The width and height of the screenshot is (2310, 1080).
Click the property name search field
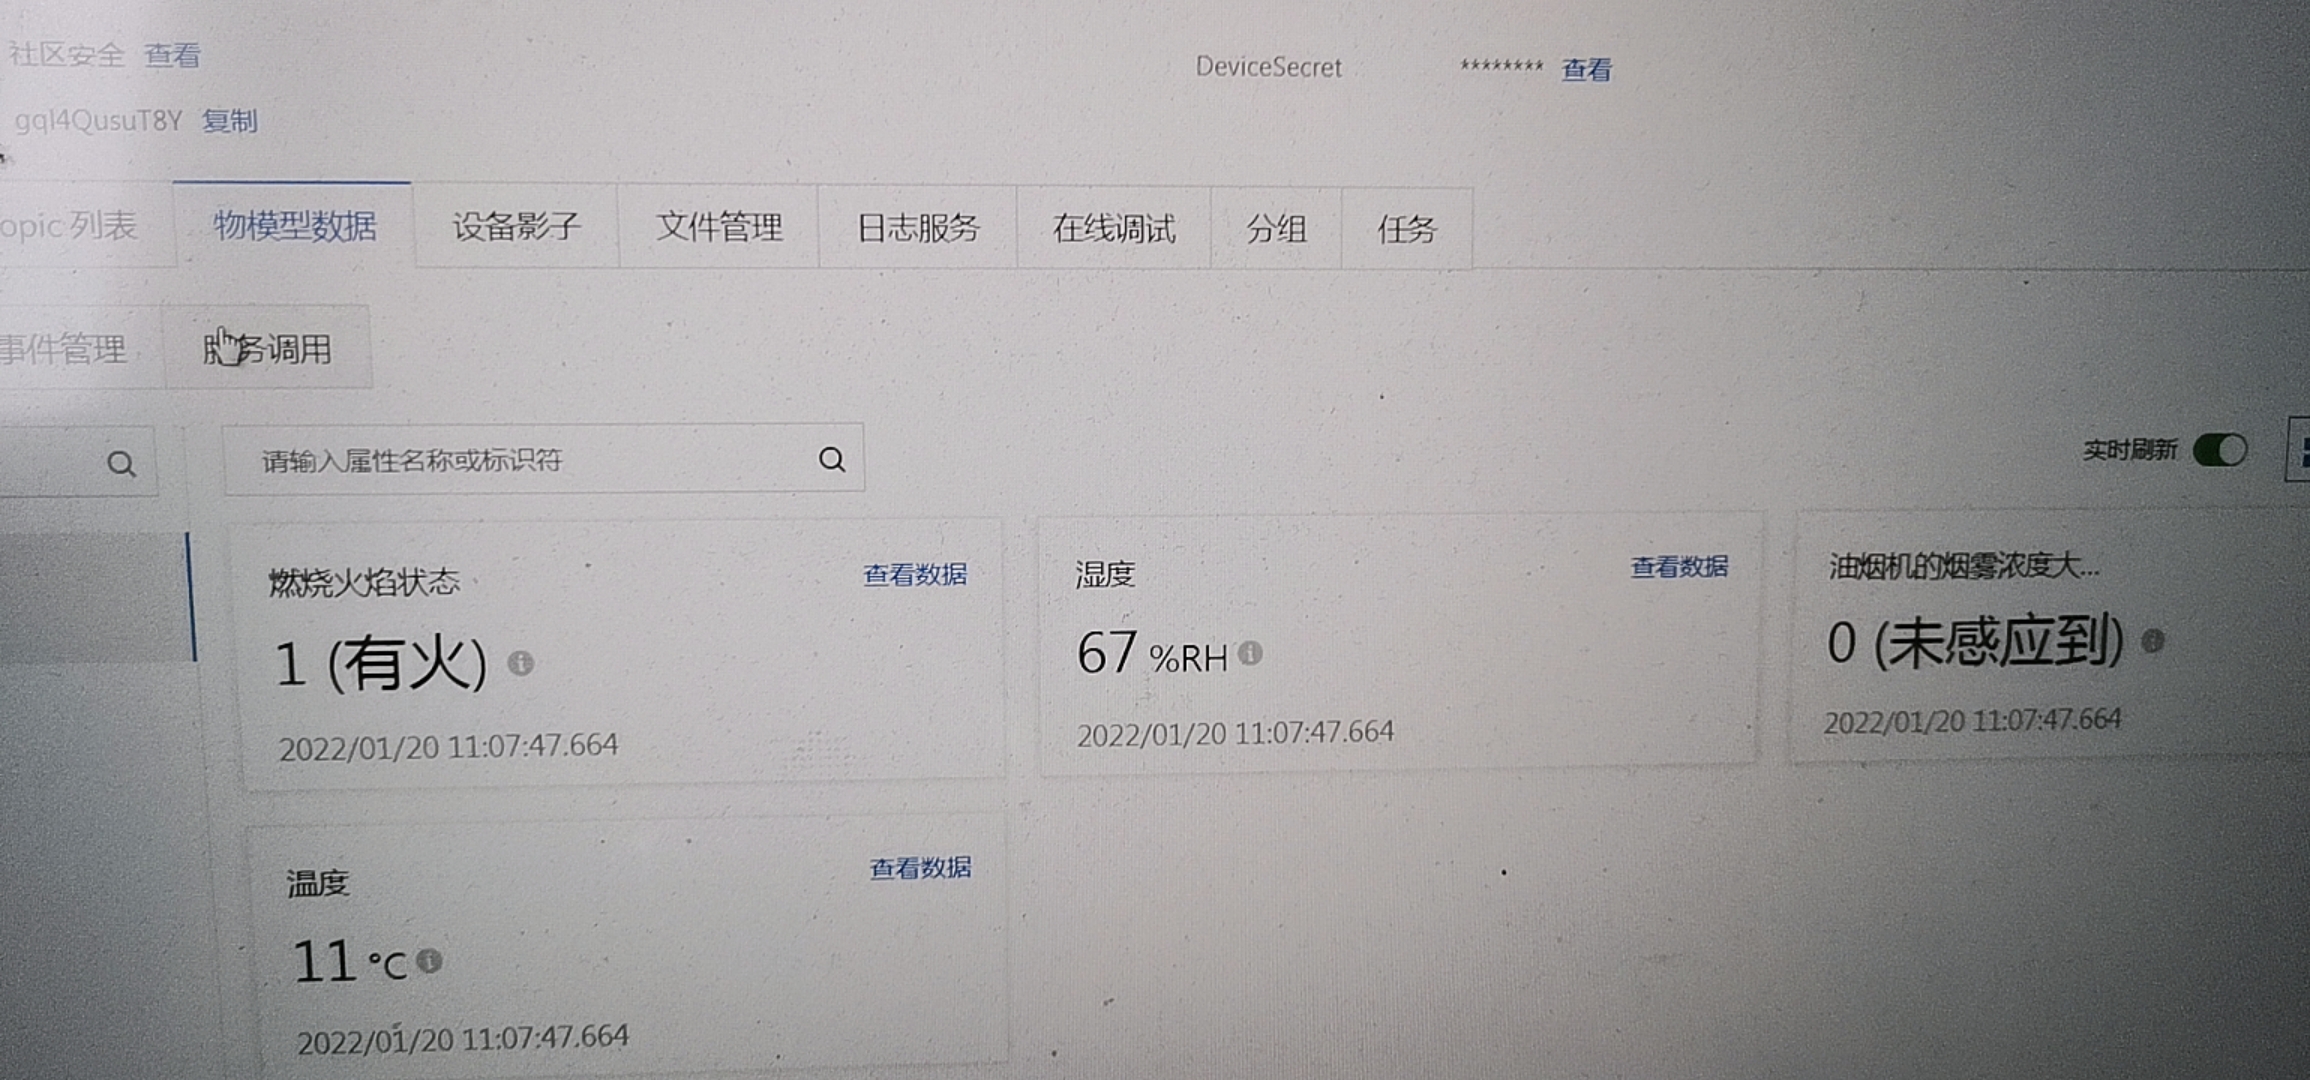(543, 459)
